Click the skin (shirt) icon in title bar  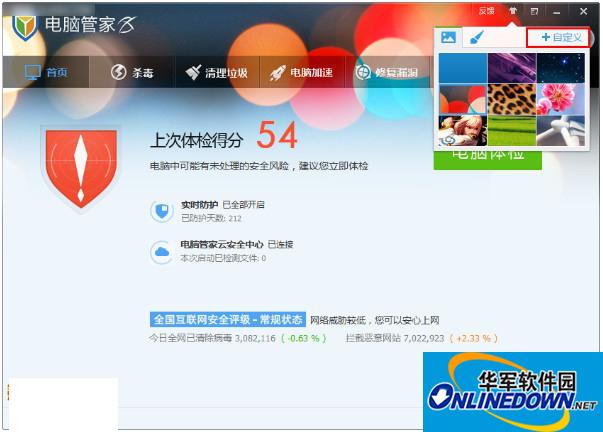513,11
